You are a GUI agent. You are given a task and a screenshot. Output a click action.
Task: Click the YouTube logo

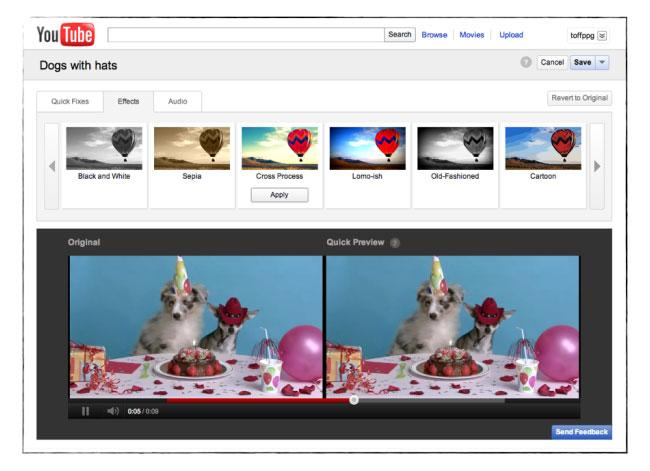click(66, 35)
